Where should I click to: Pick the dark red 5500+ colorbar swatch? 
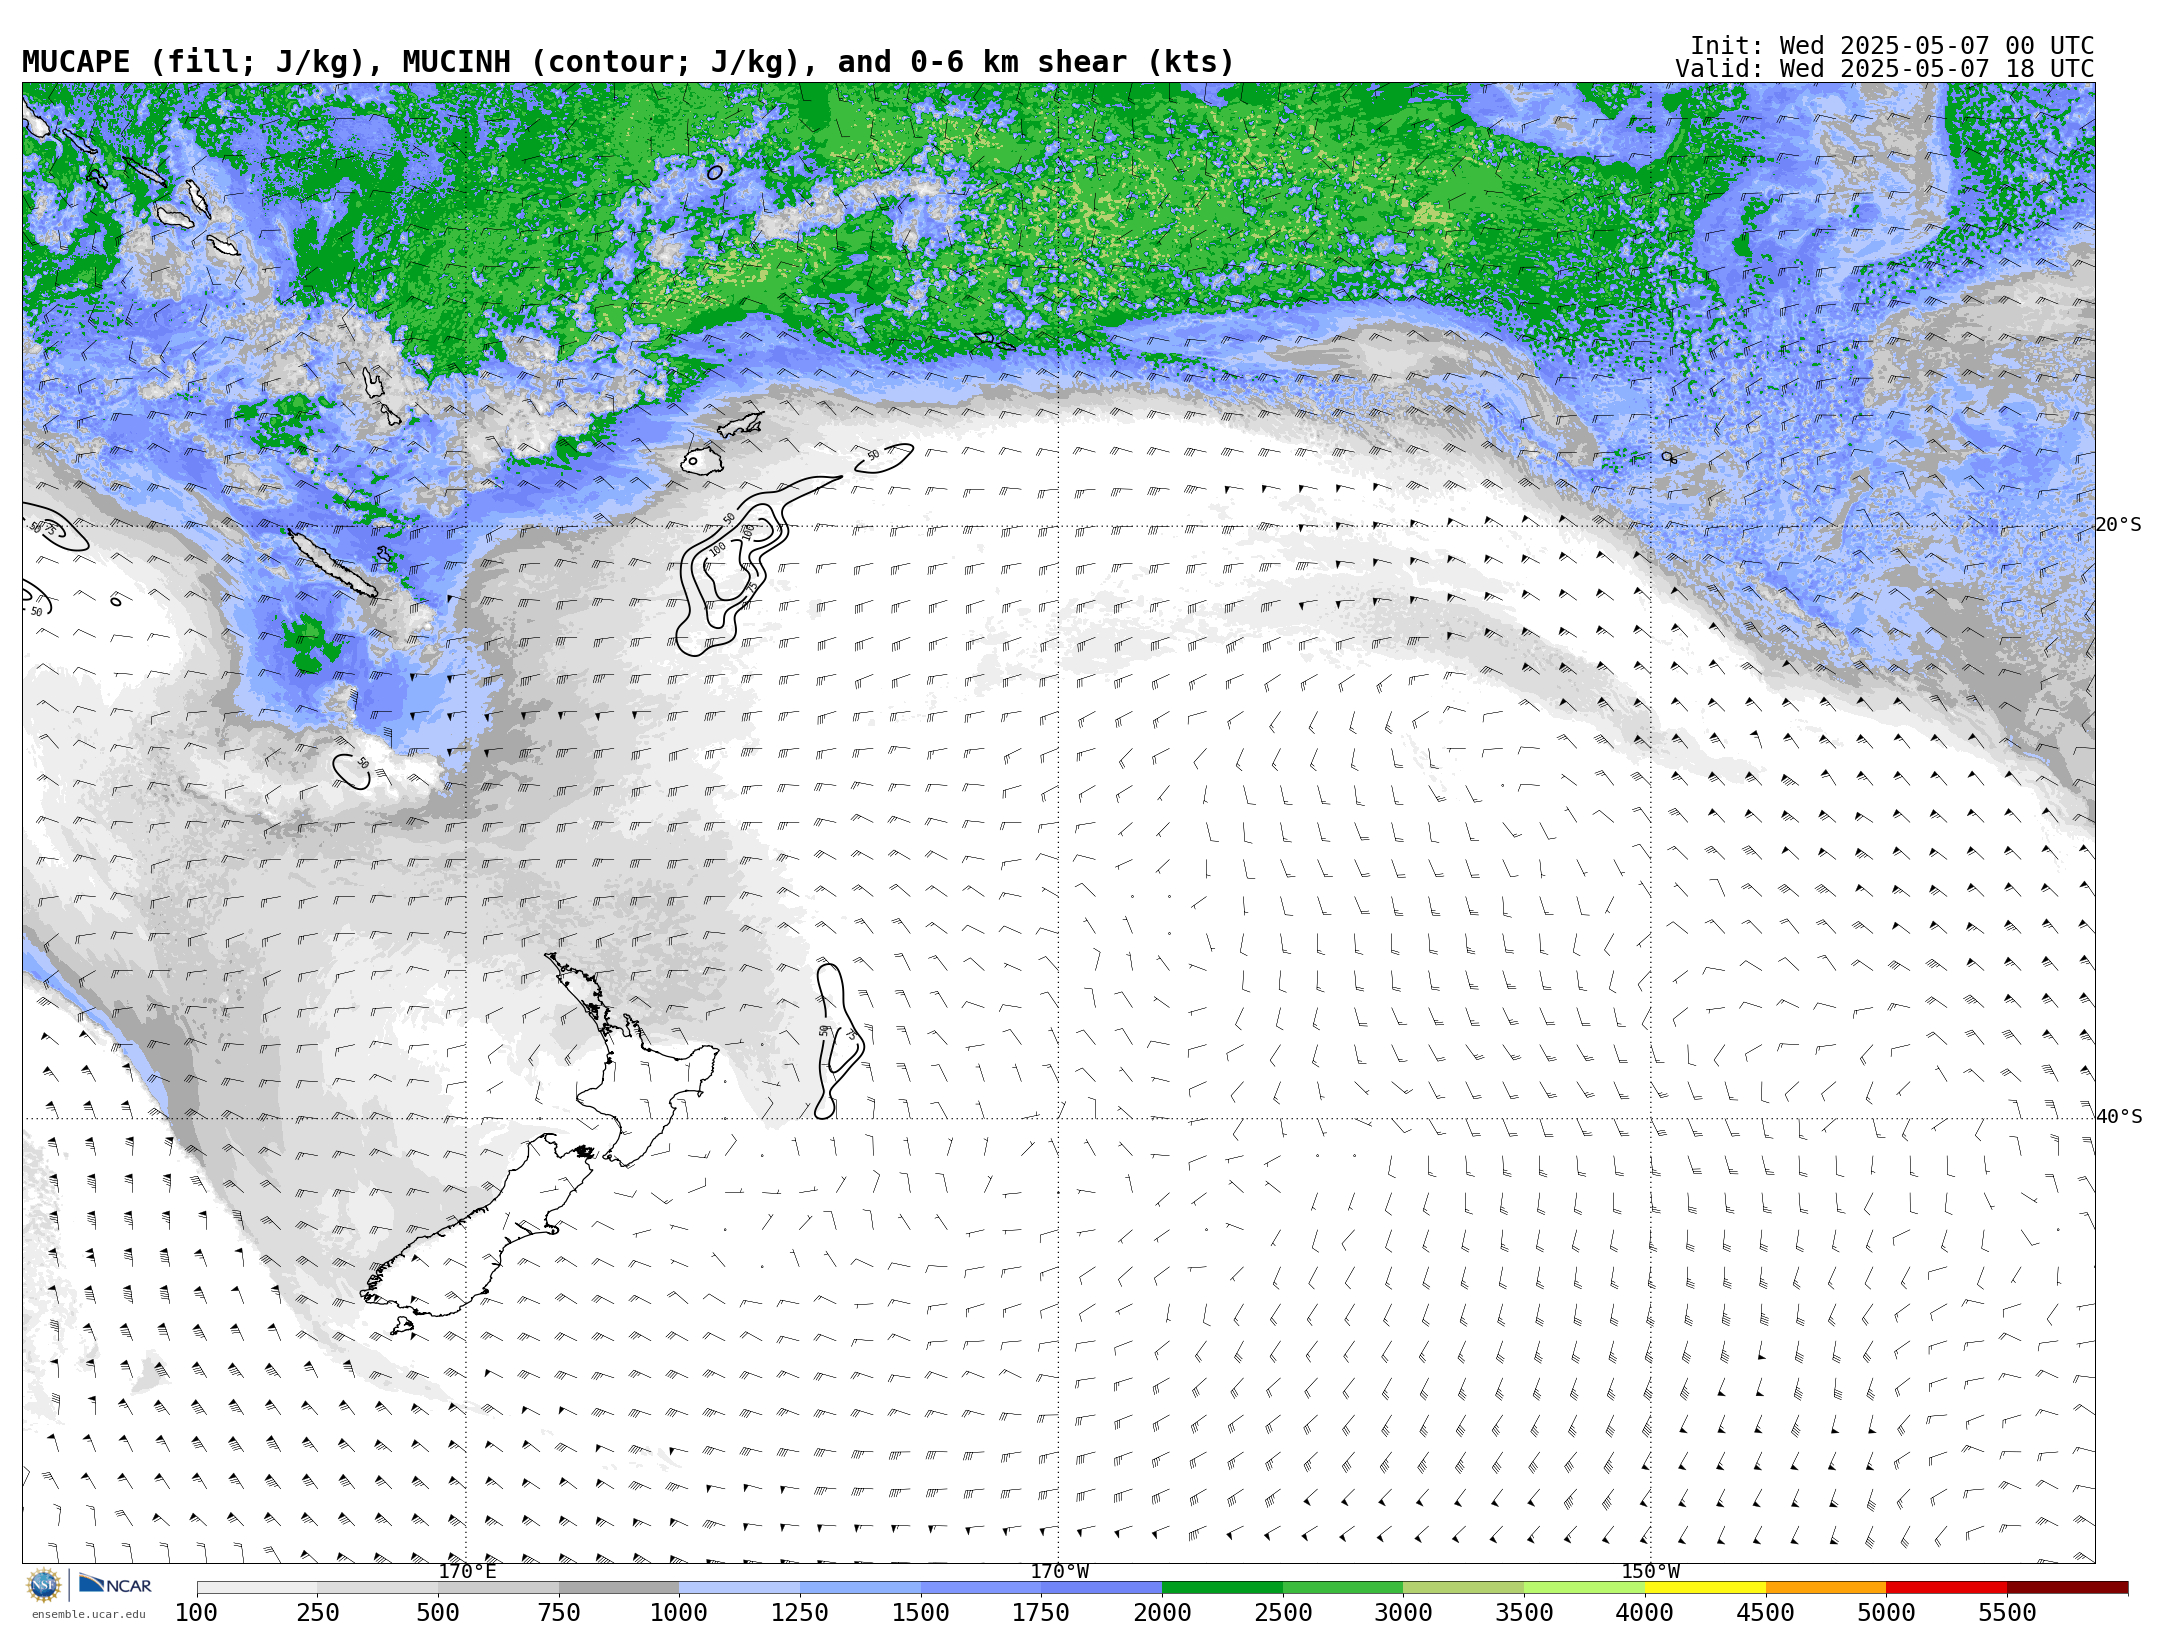pyautogui.click(x=2067, y=1588)
